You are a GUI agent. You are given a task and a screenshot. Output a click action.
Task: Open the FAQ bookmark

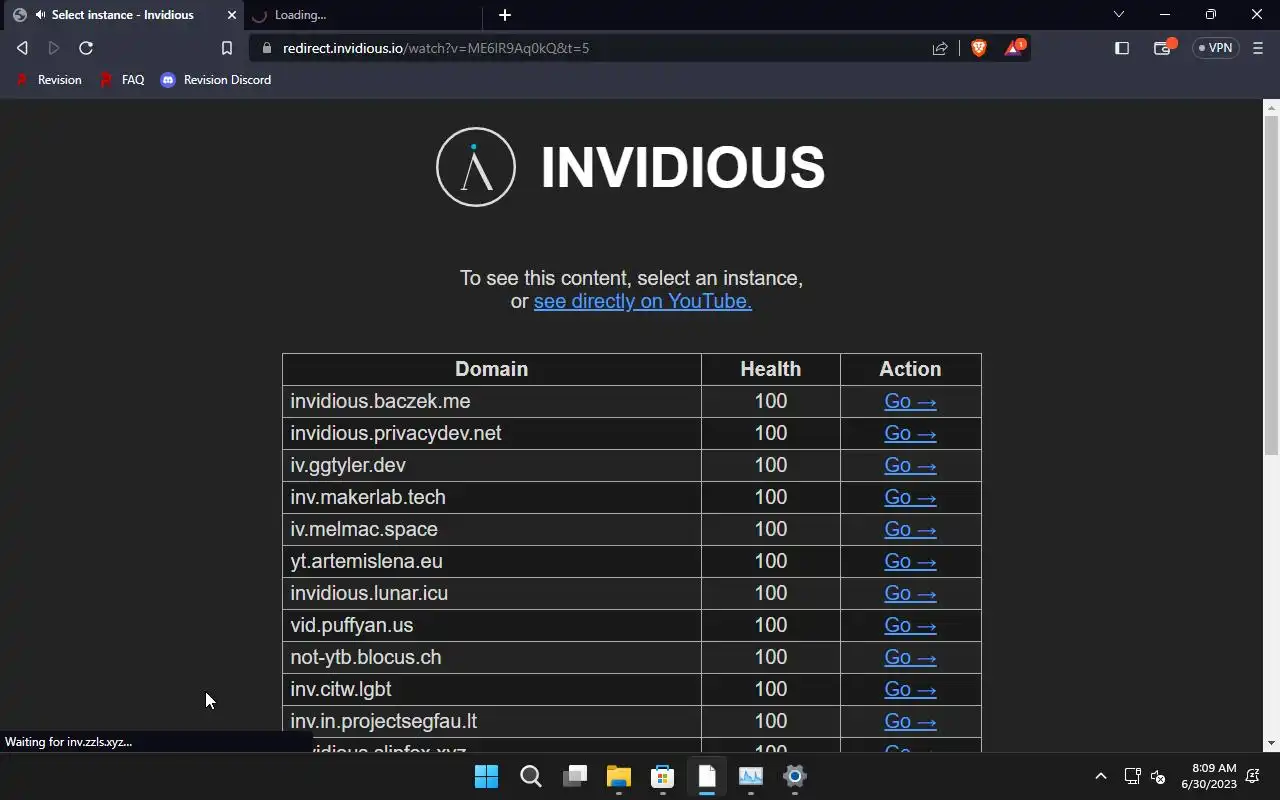point(123,80)
